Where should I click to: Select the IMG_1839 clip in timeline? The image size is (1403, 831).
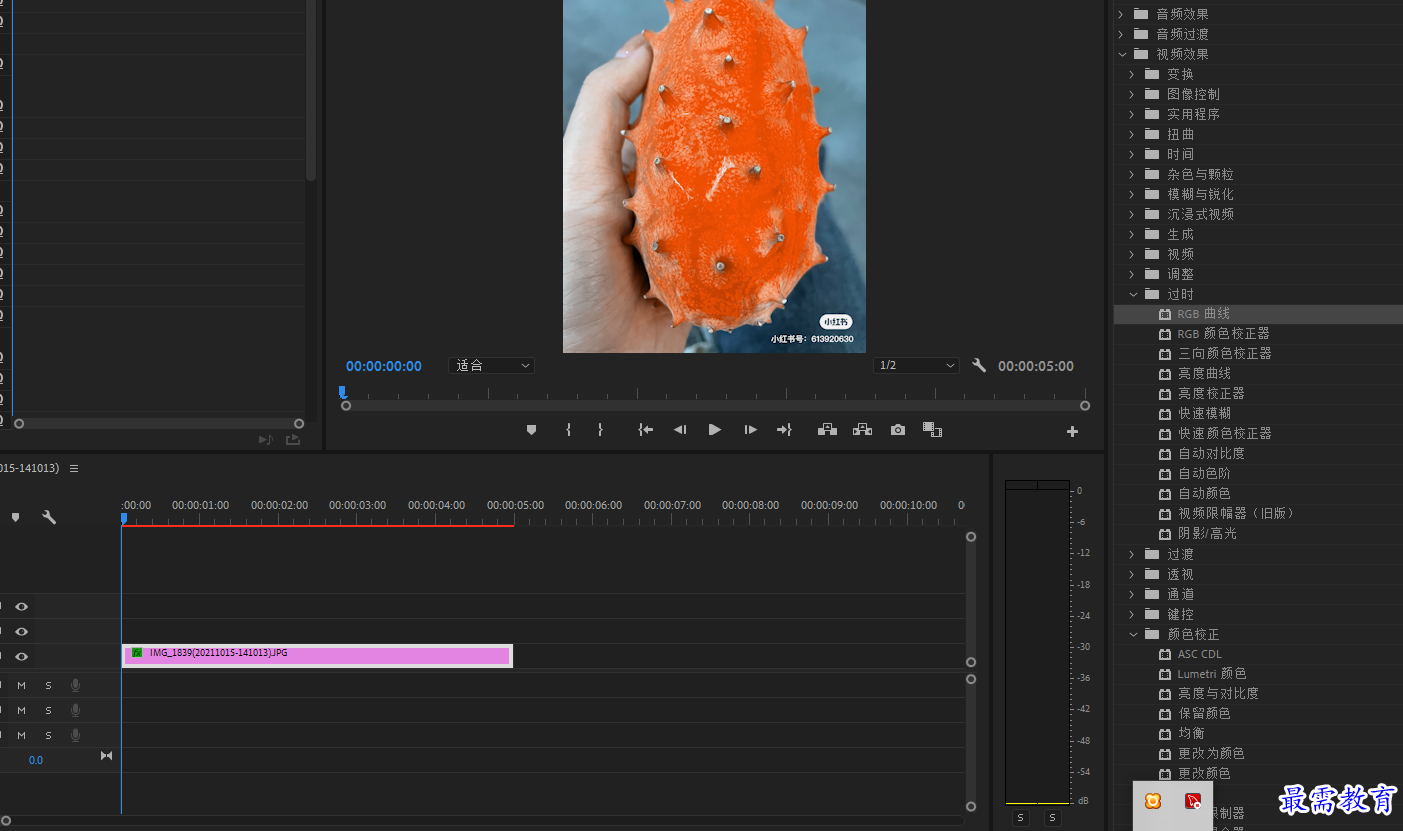pyautogui.click(x=317, y=655)
